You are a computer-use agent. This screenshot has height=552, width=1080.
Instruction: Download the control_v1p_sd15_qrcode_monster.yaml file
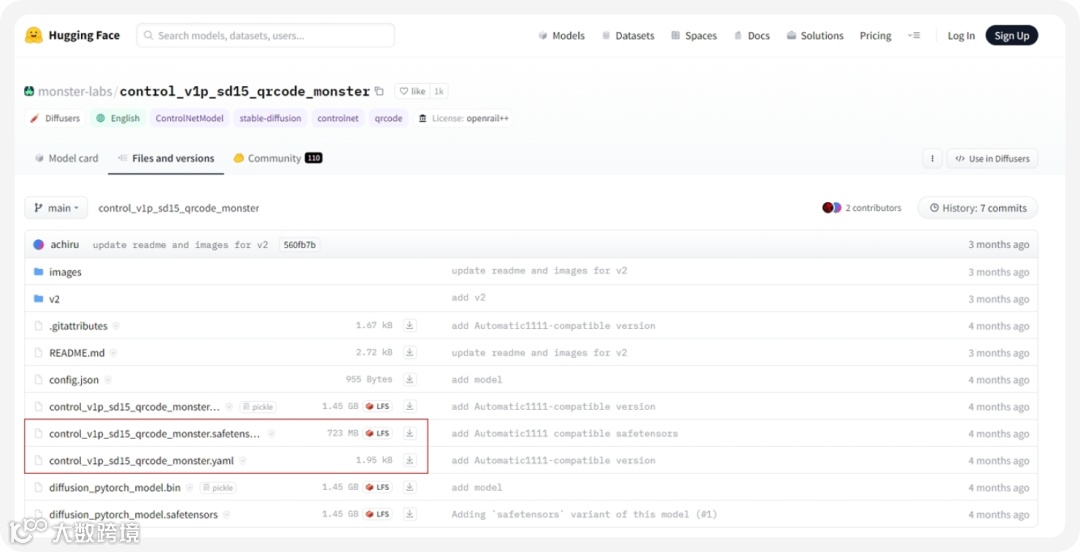click(410, 460)
